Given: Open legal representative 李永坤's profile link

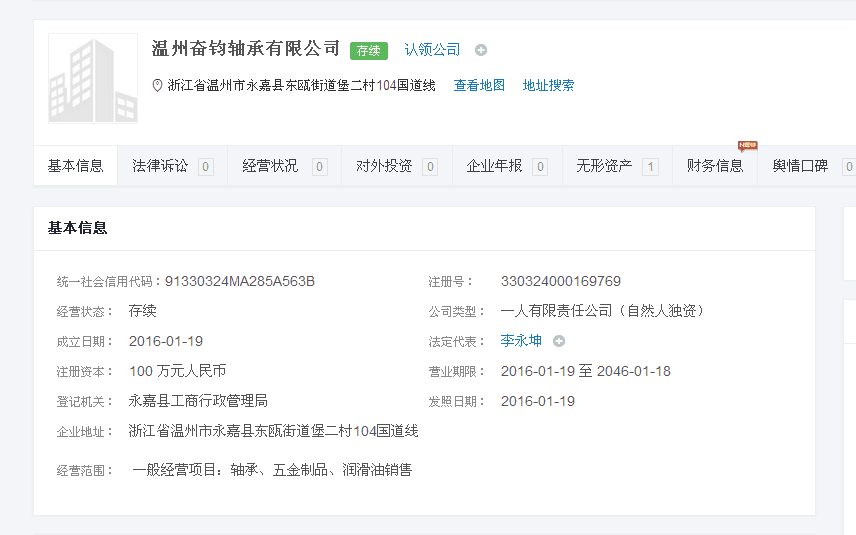Looking at the screenshot, I should point(521,341).
